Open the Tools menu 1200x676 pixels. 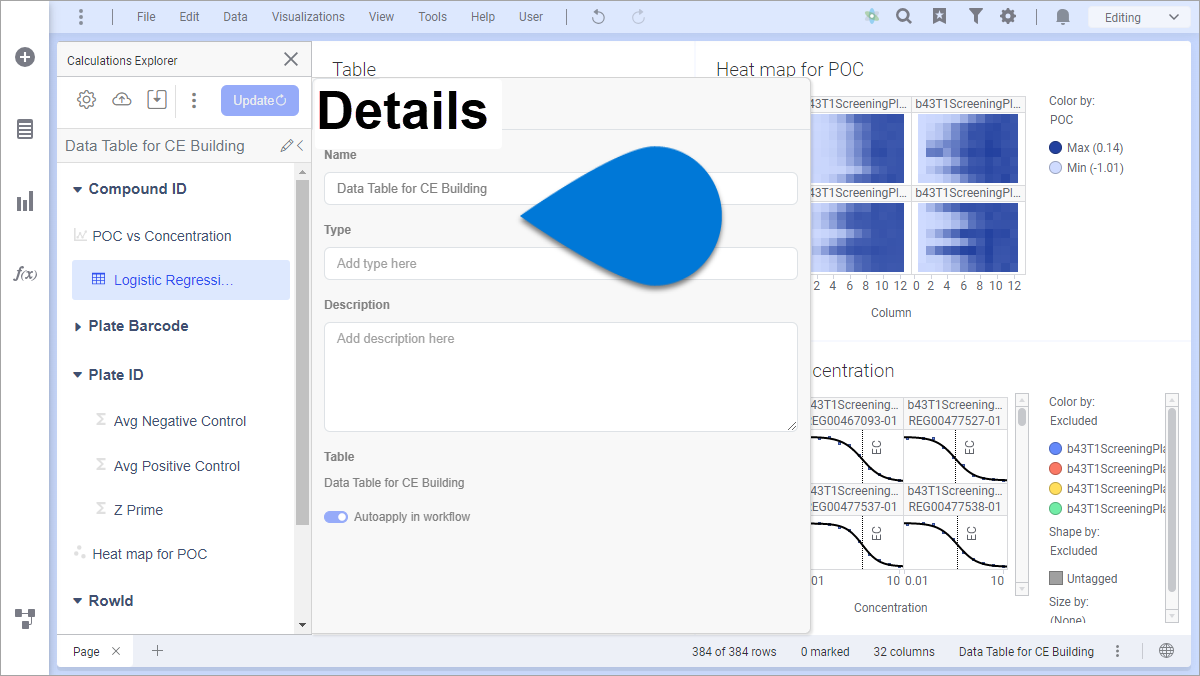click(432, 17)
